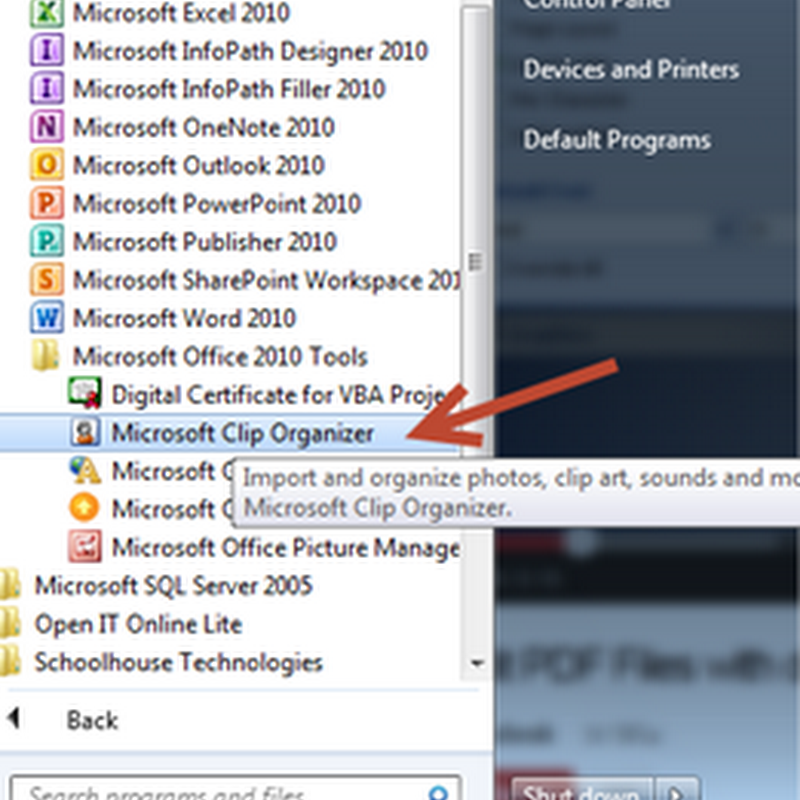Open Digital Certificate for VBA Projects
The image size is (800, 800).
coord(280,394)
